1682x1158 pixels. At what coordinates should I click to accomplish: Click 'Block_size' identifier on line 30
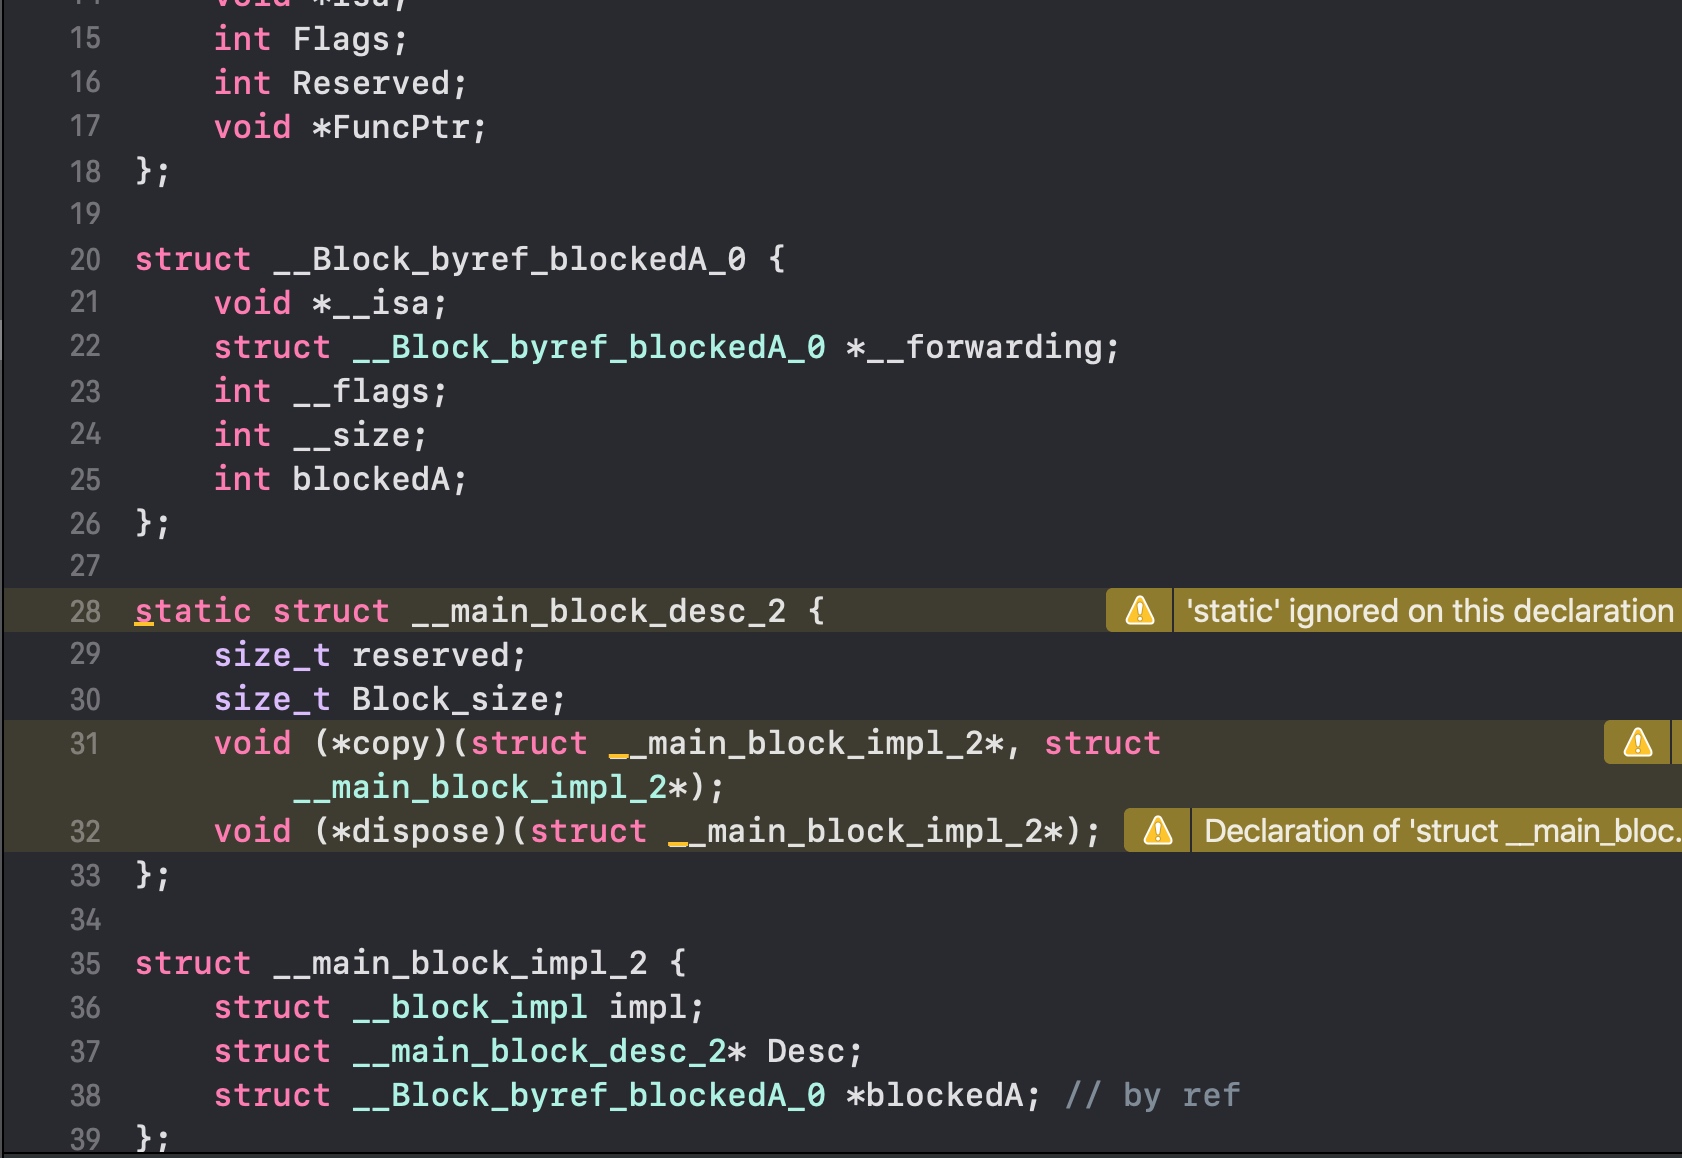450,699
